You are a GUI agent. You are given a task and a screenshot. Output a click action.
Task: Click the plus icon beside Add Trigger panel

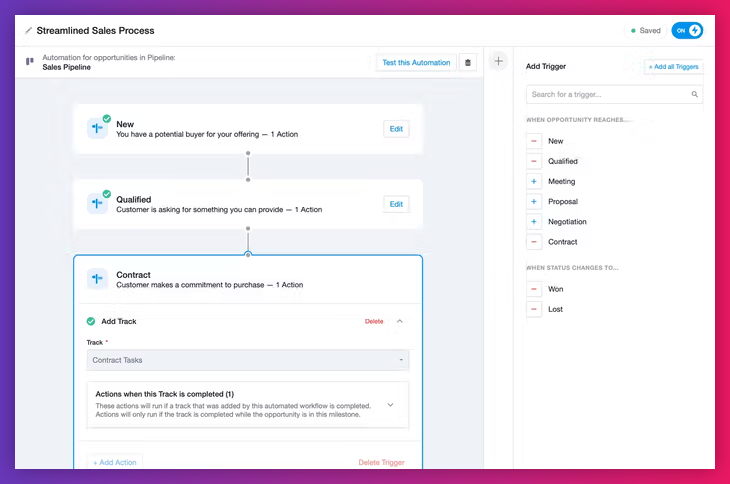tap(498, 61)
